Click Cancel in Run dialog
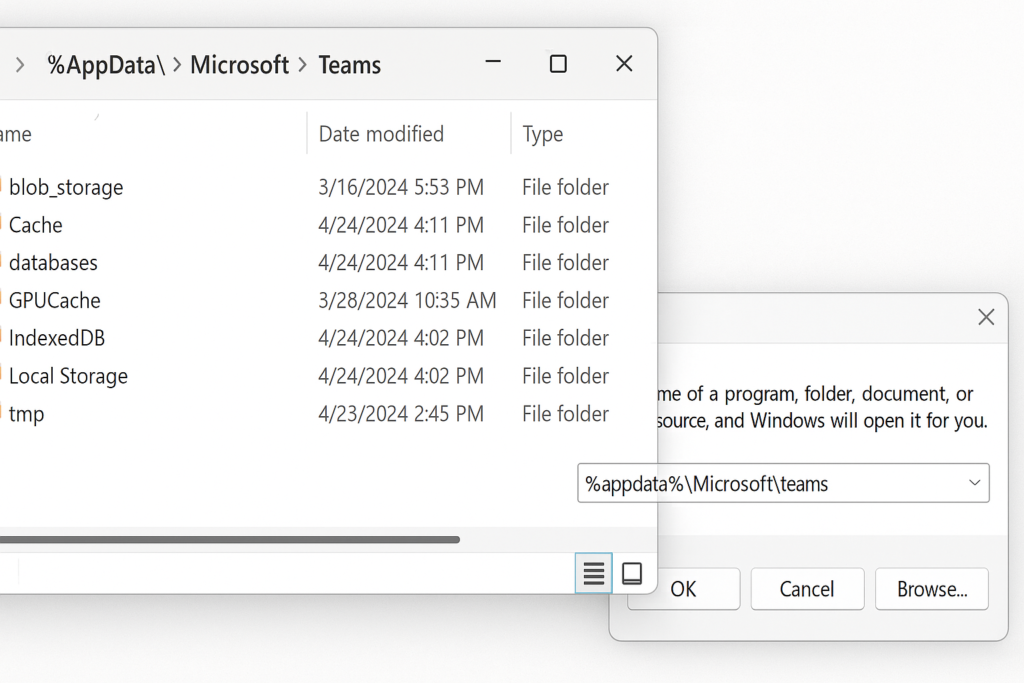Viewport: 1024px width, 683px height. tap(807, 589)
